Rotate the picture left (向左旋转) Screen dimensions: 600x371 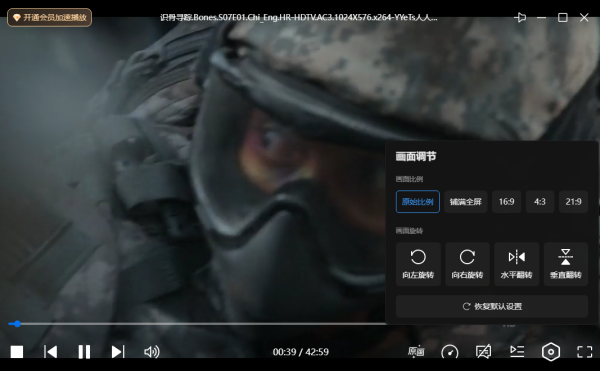(x=418, y=264)
